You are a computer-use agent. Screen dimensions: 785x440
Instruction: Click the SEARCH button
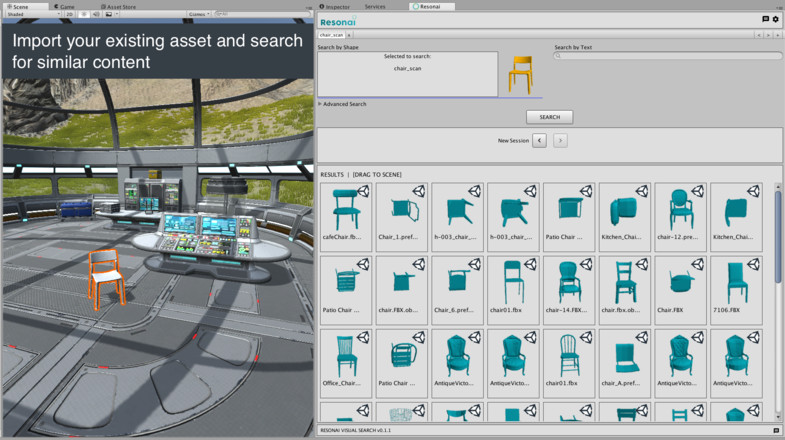click(x=549, y=117)
